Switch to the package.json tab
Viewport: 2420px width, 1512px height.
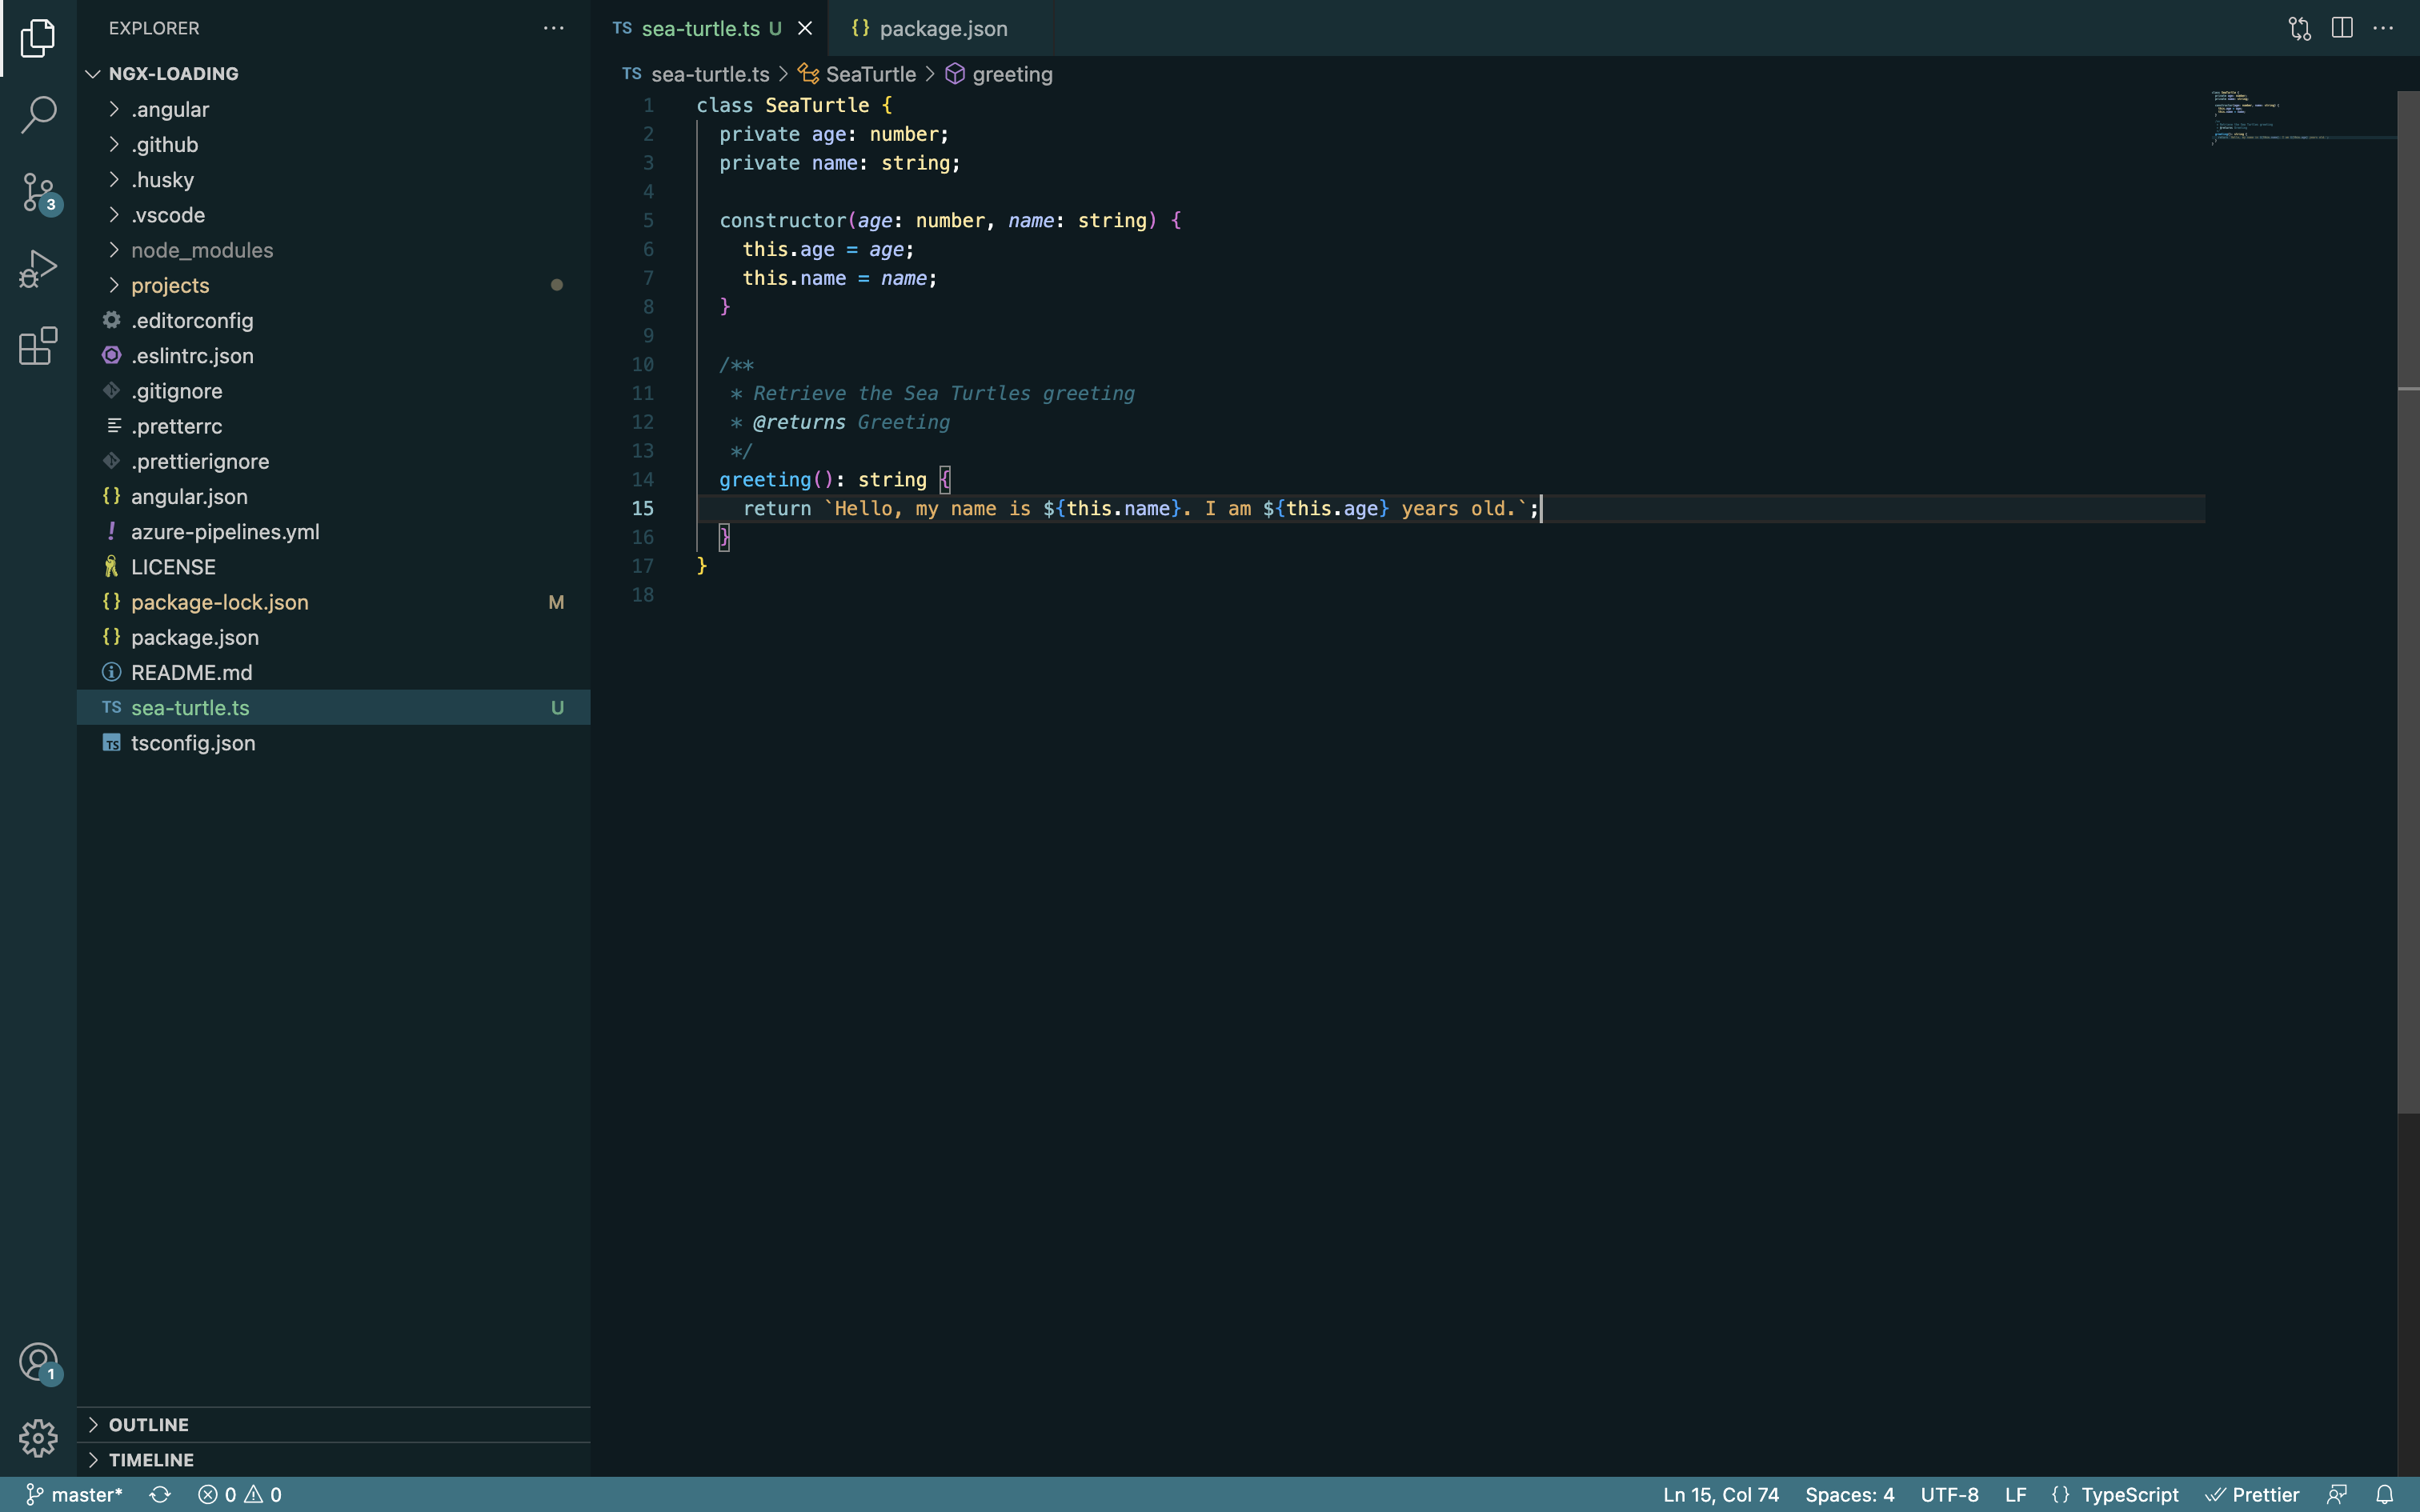942,28
